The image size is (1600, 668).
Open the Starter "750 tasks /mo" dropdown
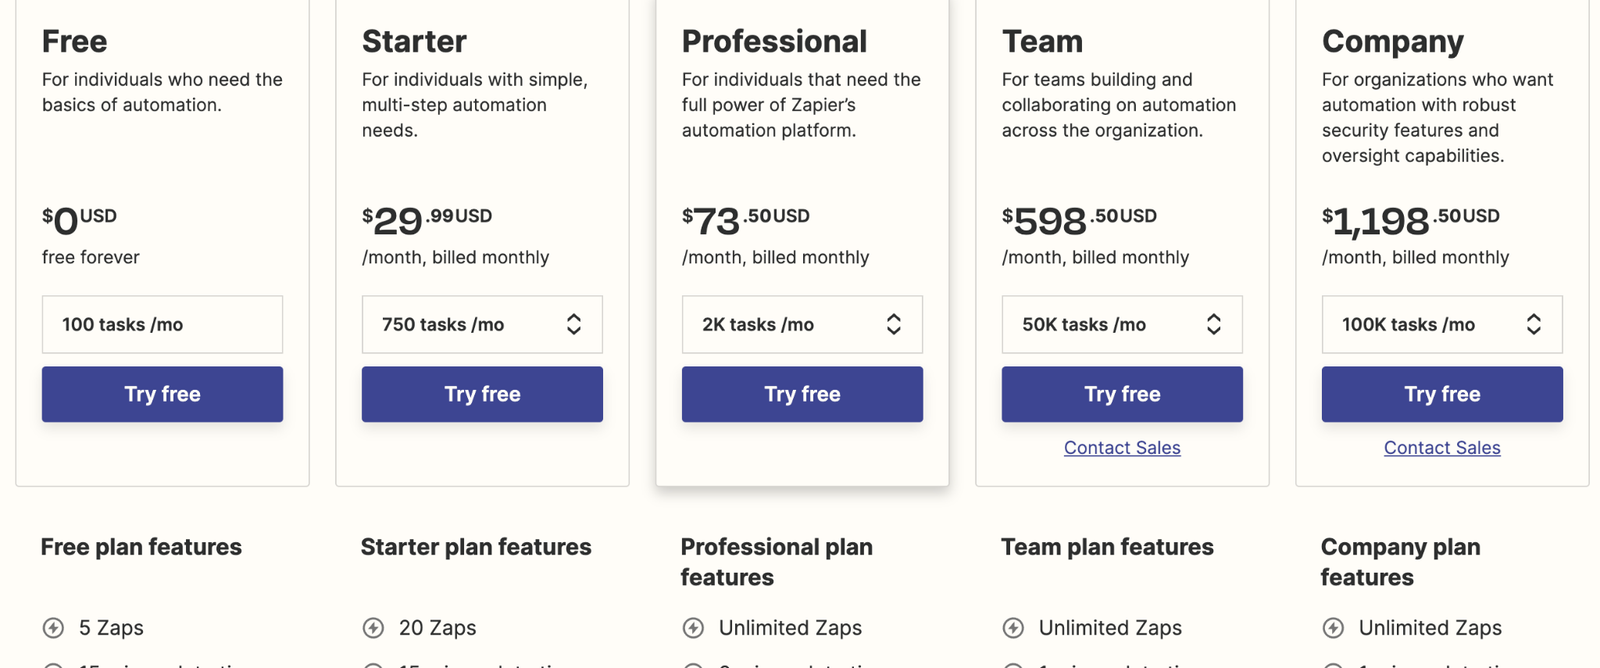pos(482,324)
